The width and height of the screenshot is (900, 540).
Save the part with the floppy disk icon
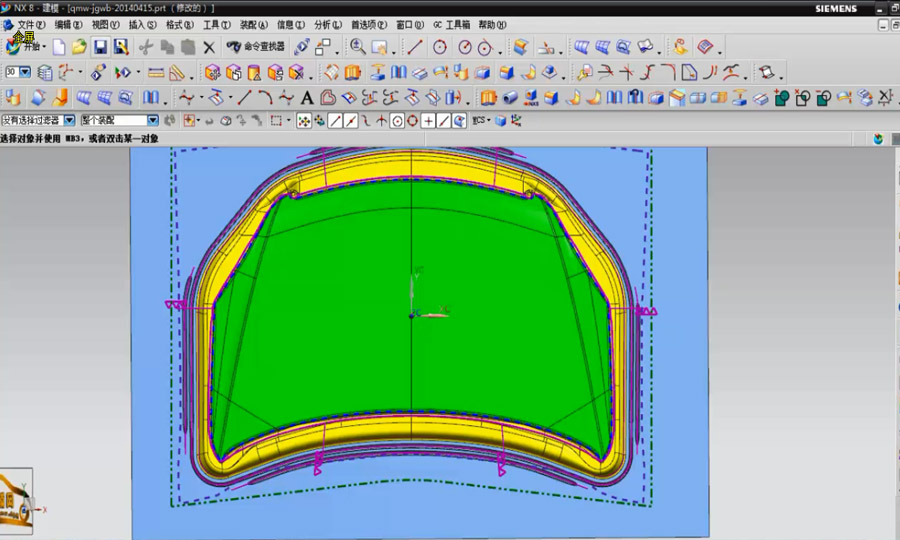100,47
